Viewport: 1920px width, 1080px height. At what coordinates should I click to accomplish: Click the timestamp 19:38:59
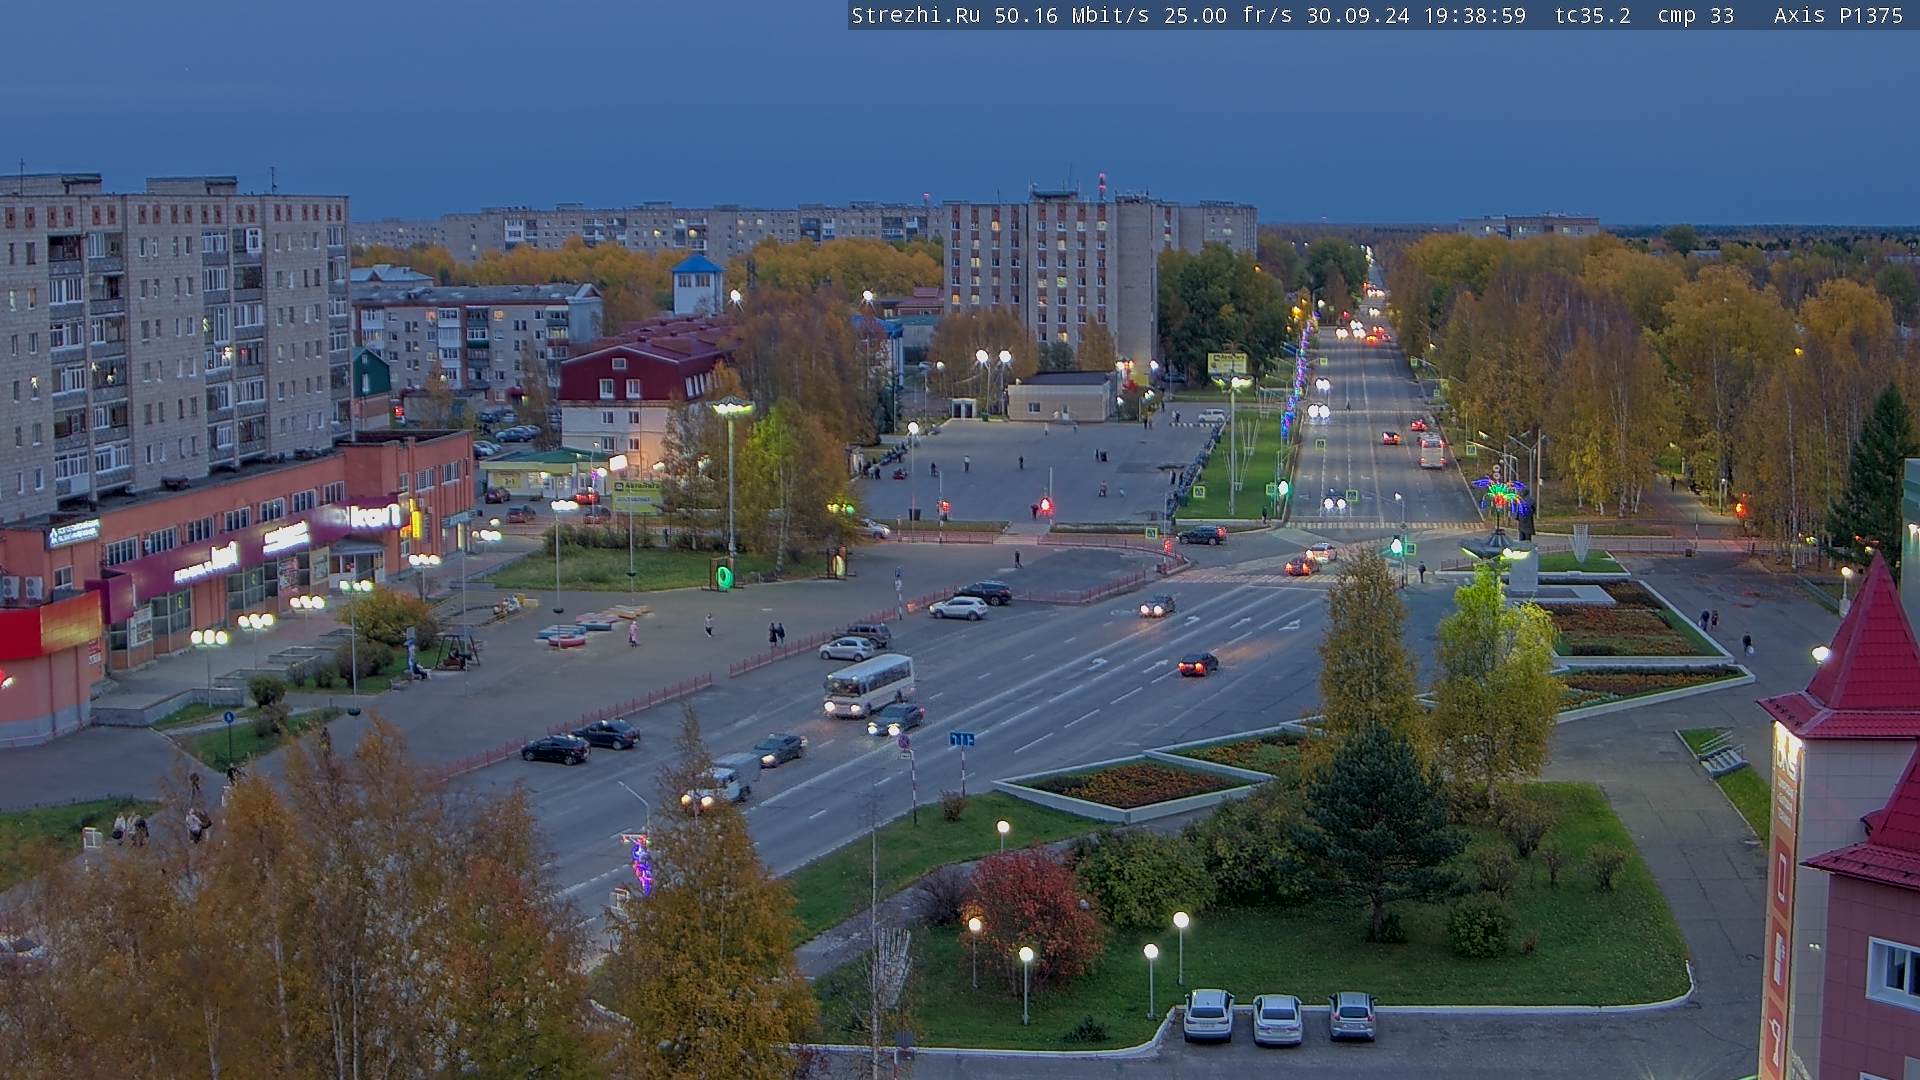coord(1475,16)
